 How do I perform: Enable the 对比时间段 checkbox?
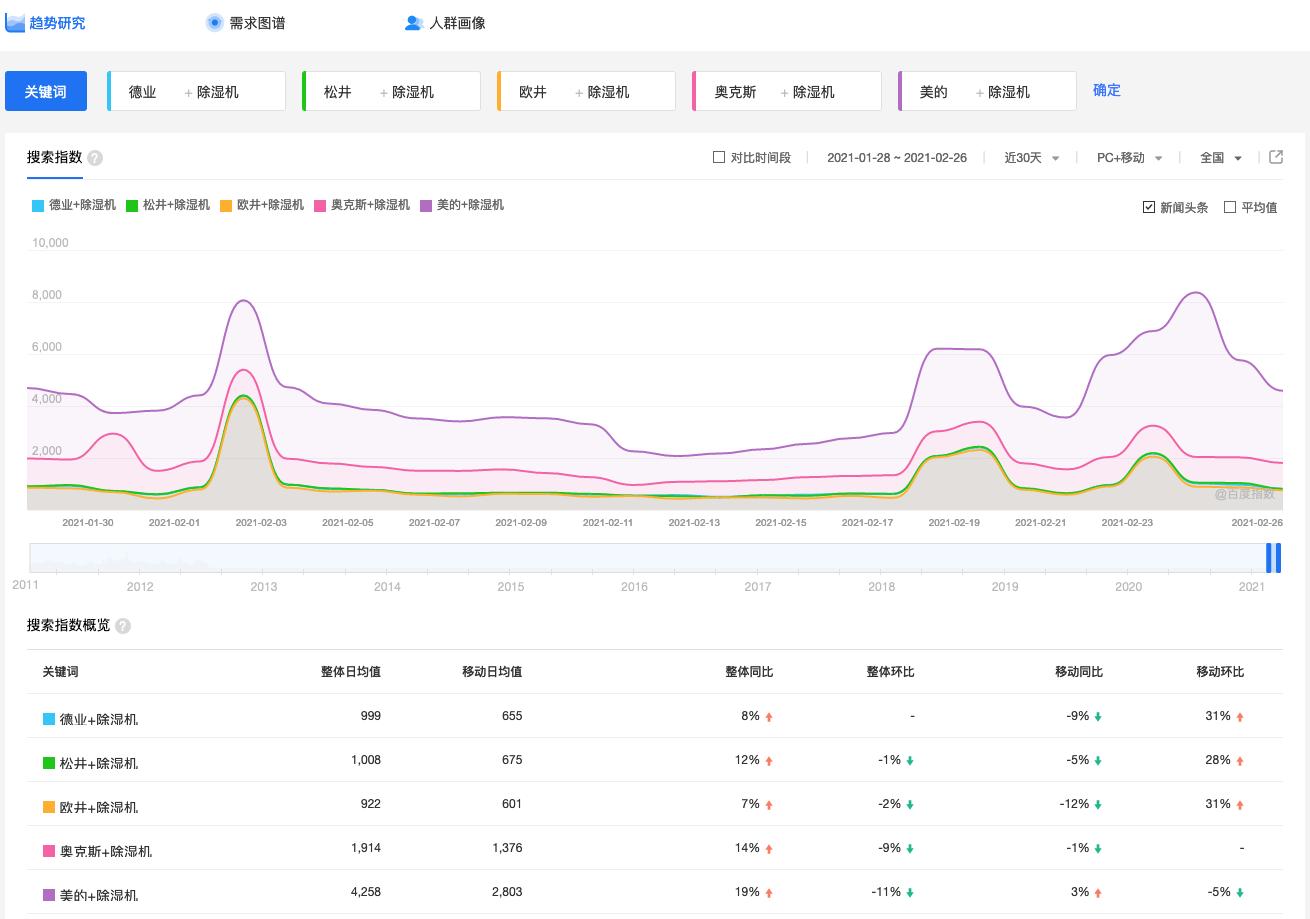click(x=718, y=157)
